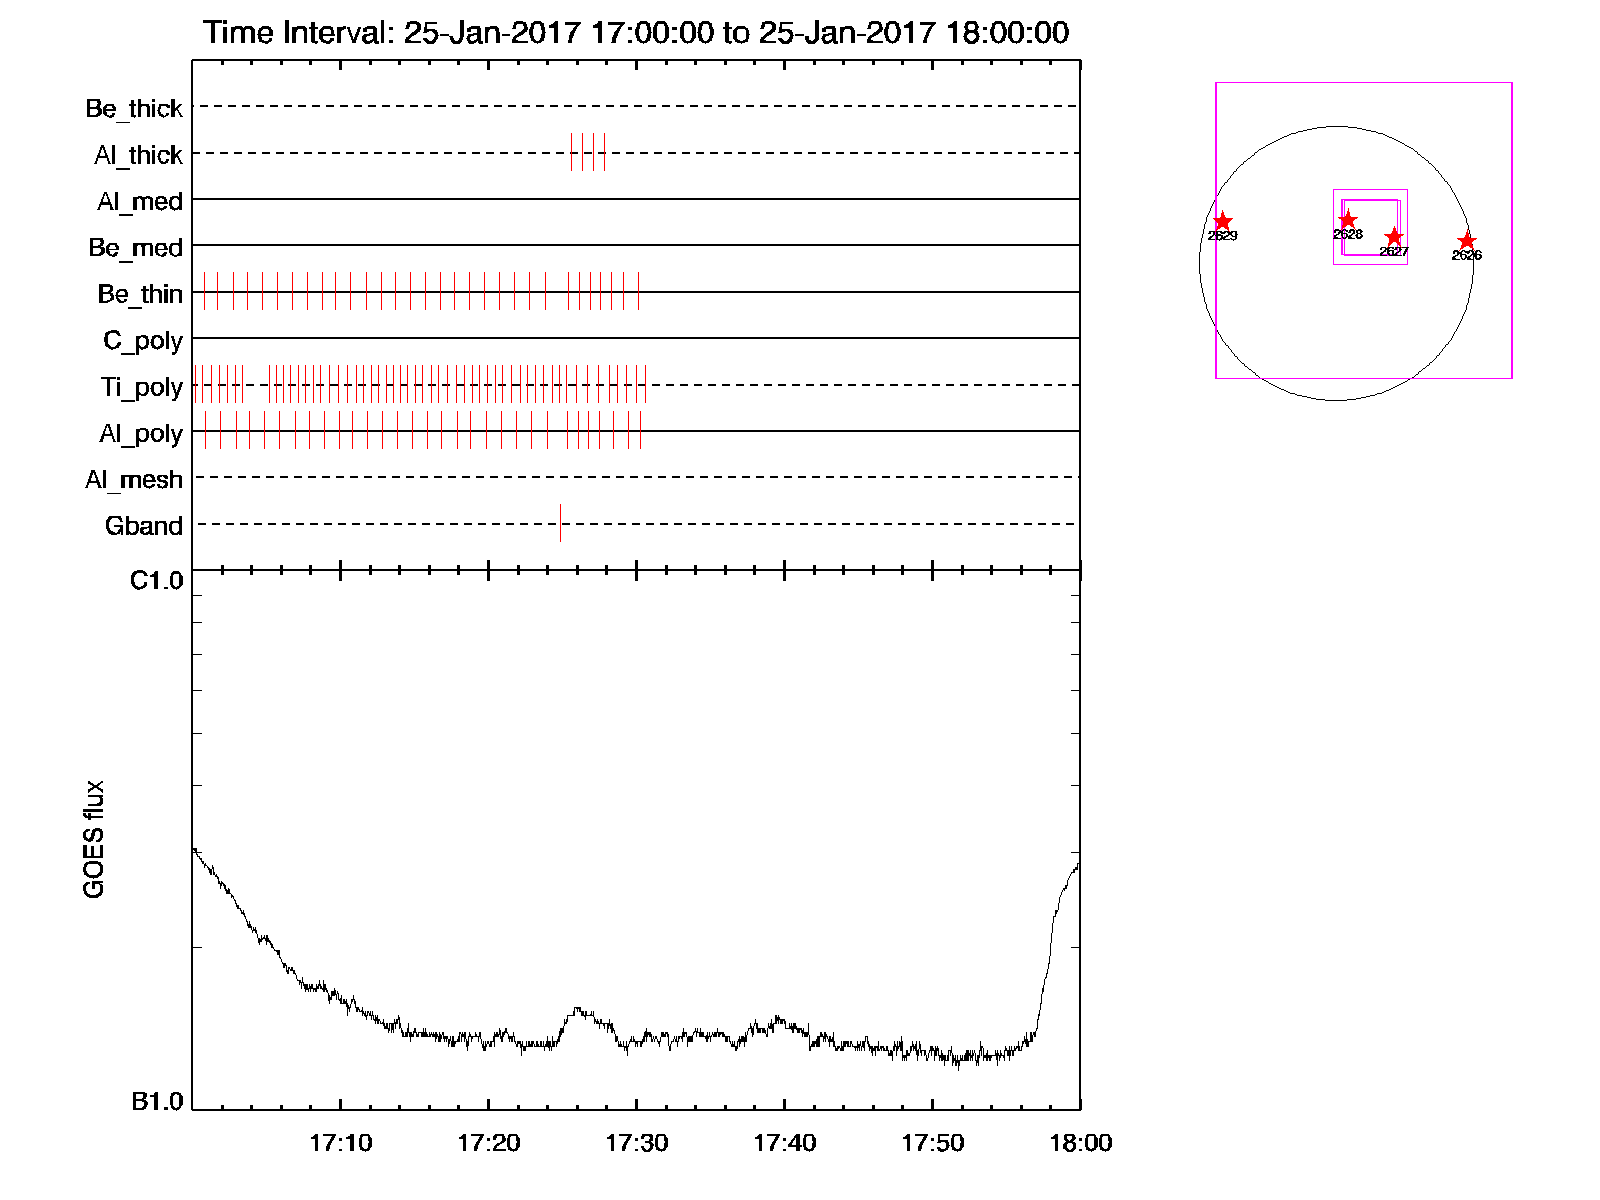Screen dimensions: 1600x1200
Task: Click the Al_mesh row label
Action: tap(134, 480)
